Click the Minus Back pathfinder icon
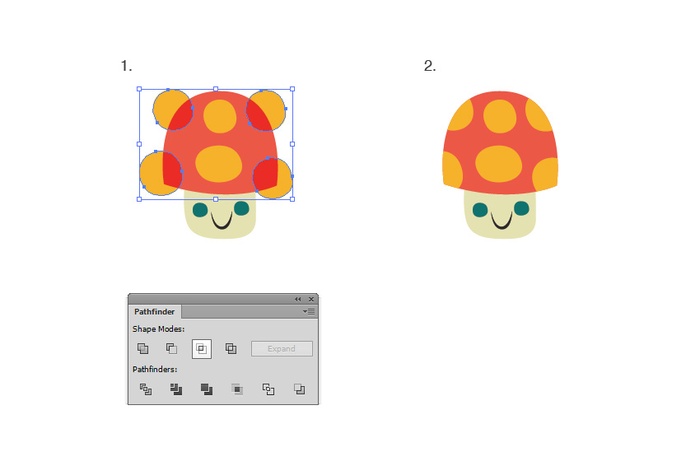 (x=299, y=389)
